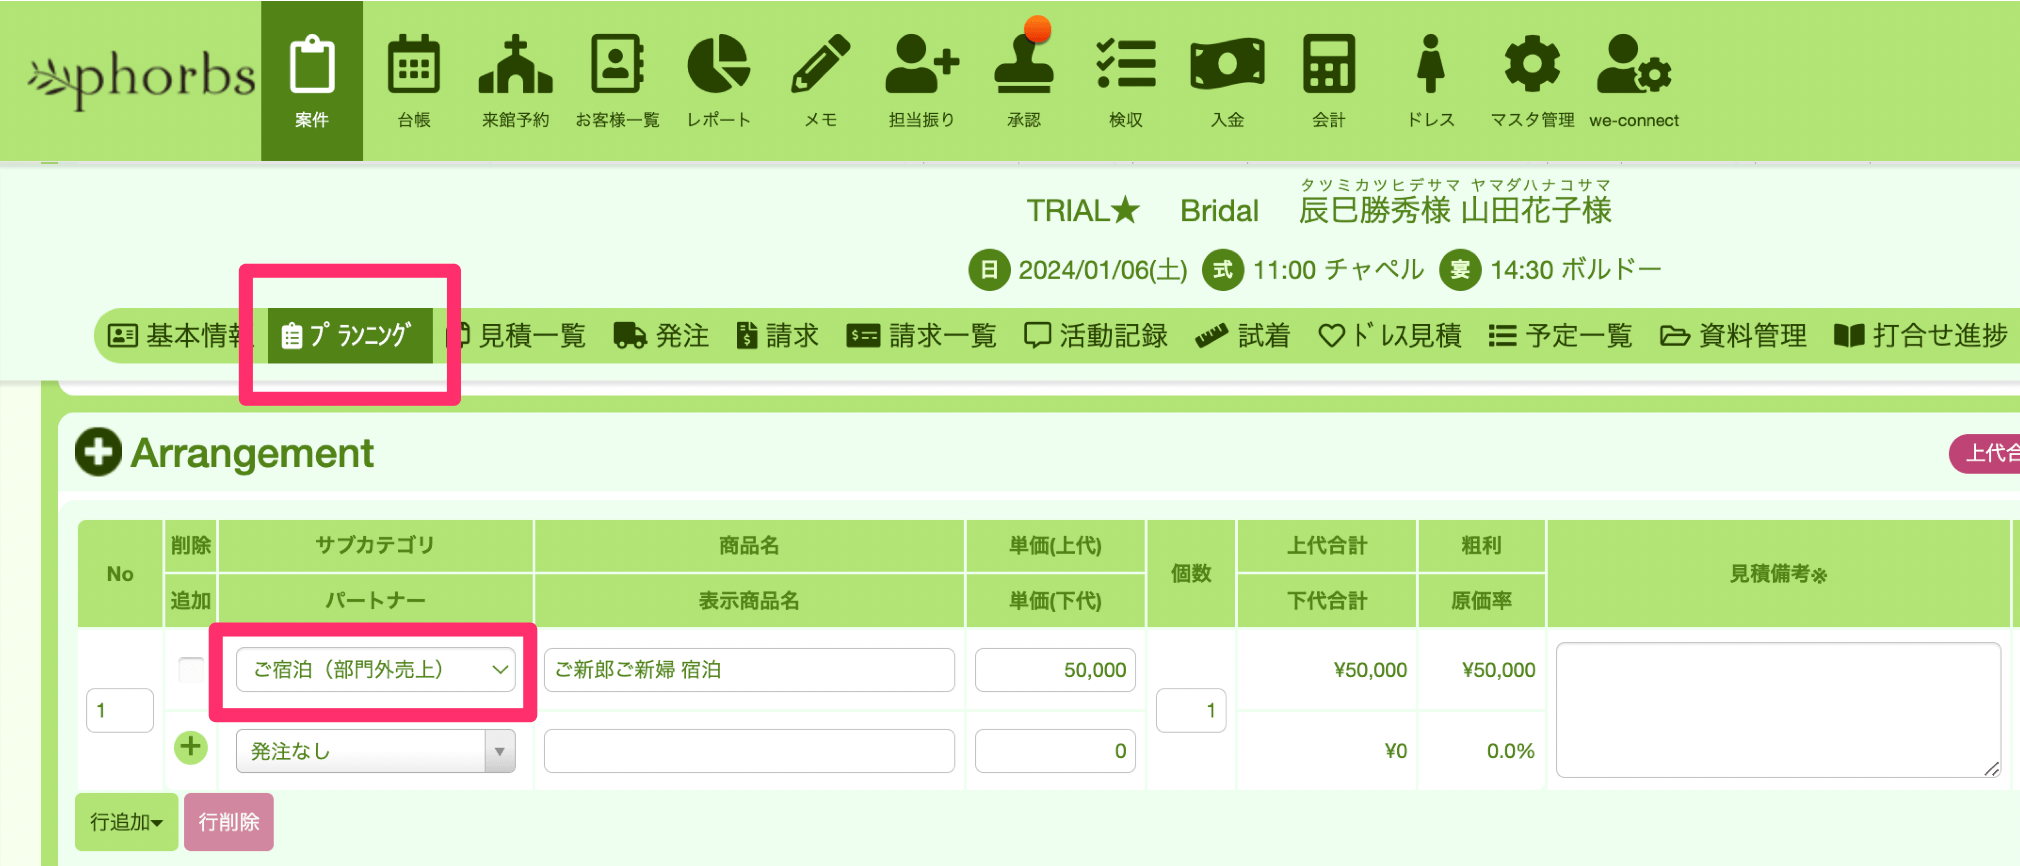Click the green plus add-row icon
This screenshot has height=866, width=2020.
click(190, 747)
